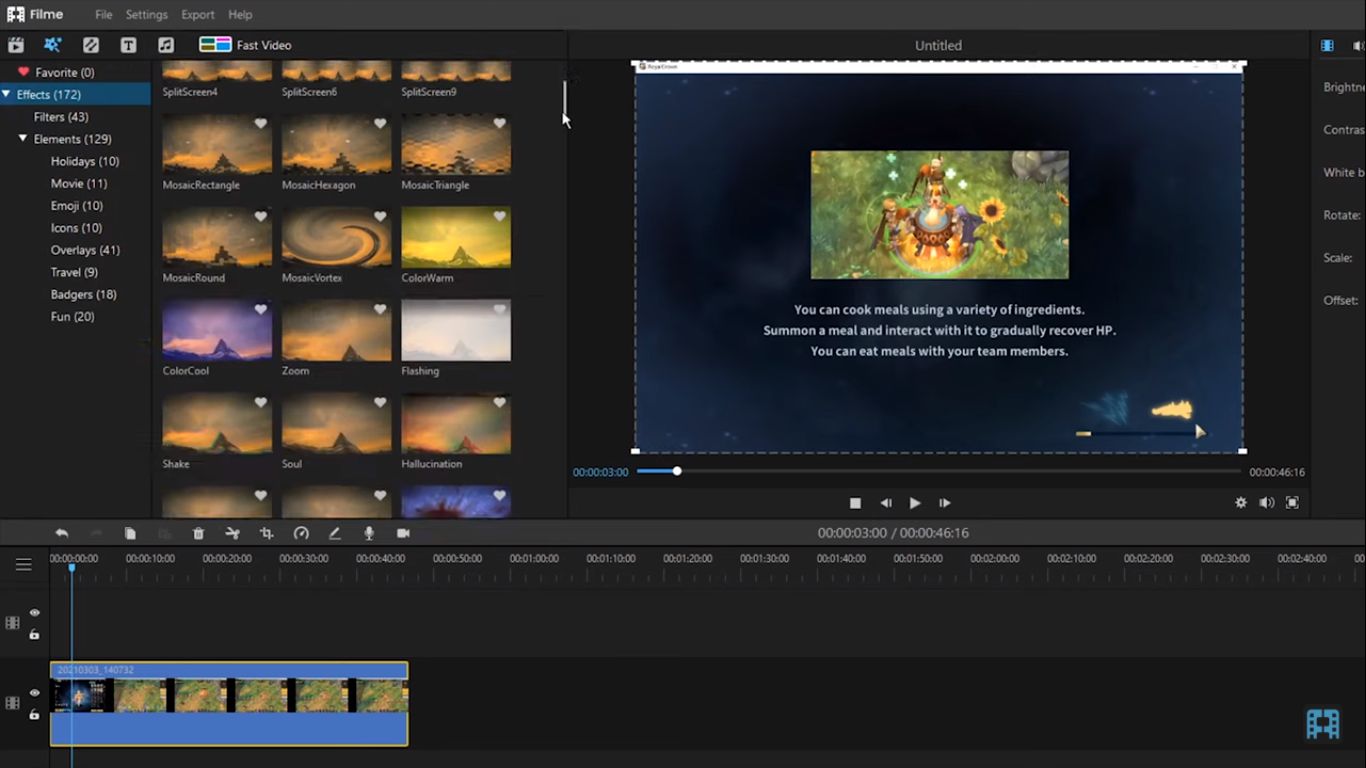Viewport: 1366px width, 768px height.
Task: Select Travel (9) category
Action: tap(75, 272)
